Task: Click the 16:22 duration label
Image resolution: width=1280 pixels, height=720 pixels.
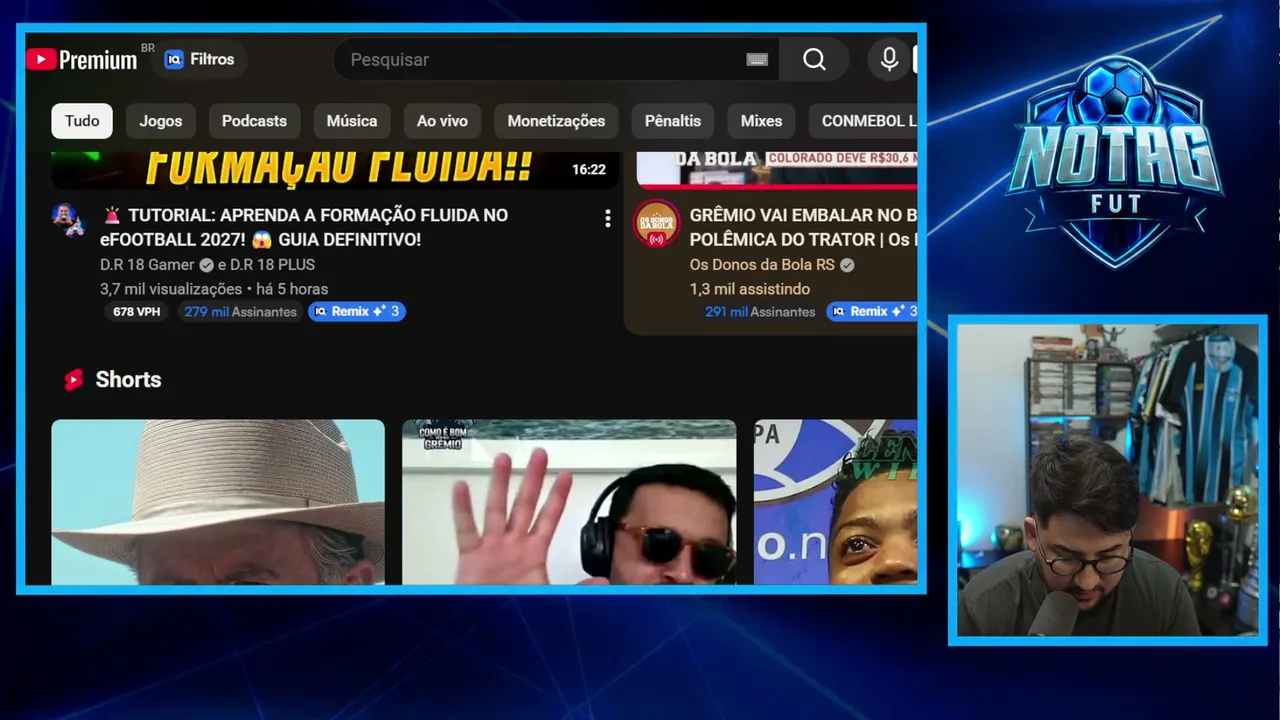Action: (x=589, y=170)
